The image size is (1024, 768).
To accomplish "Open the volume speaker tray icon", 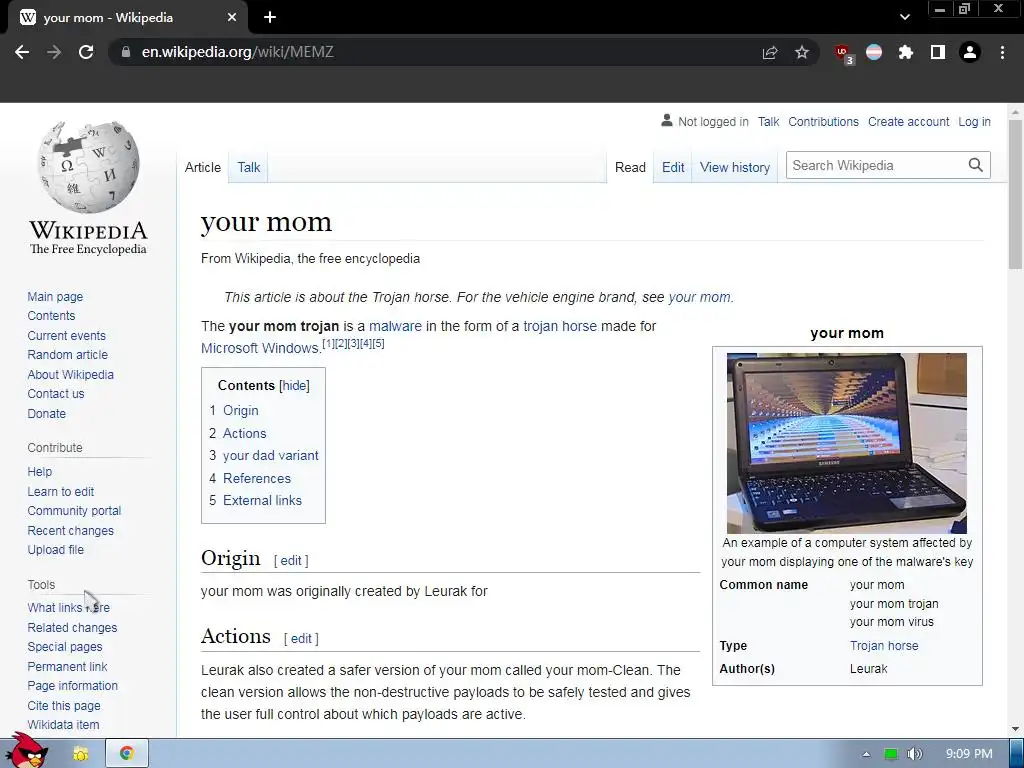I will pos(915,754).
